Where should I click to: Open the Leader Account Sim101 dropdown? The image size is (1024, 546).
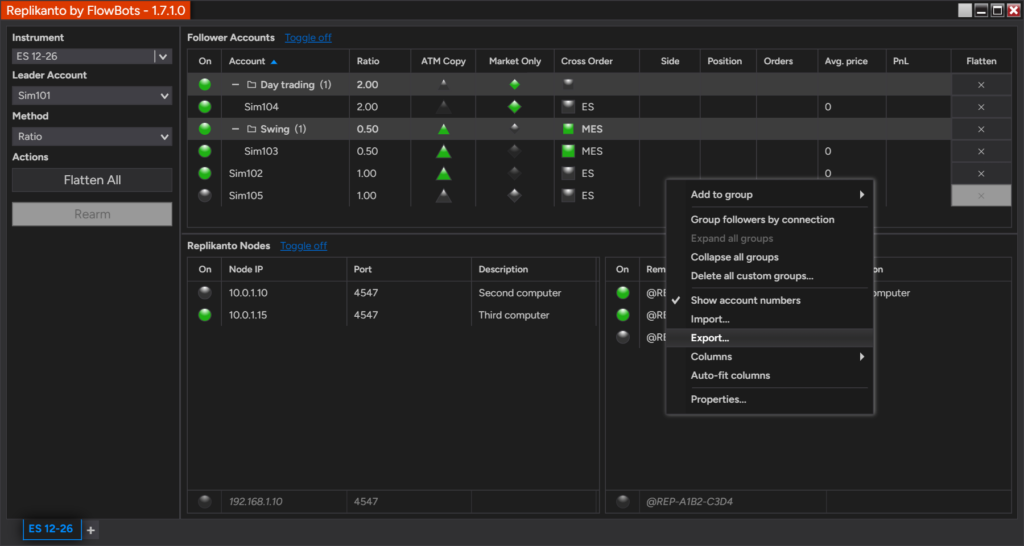[92, 95]
